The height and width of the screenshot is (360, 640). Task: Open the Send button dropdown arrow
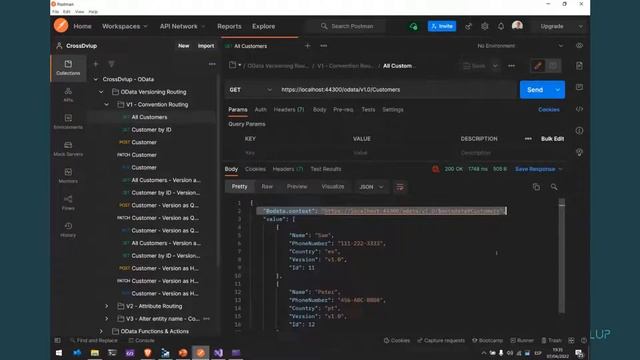point(558,90)
